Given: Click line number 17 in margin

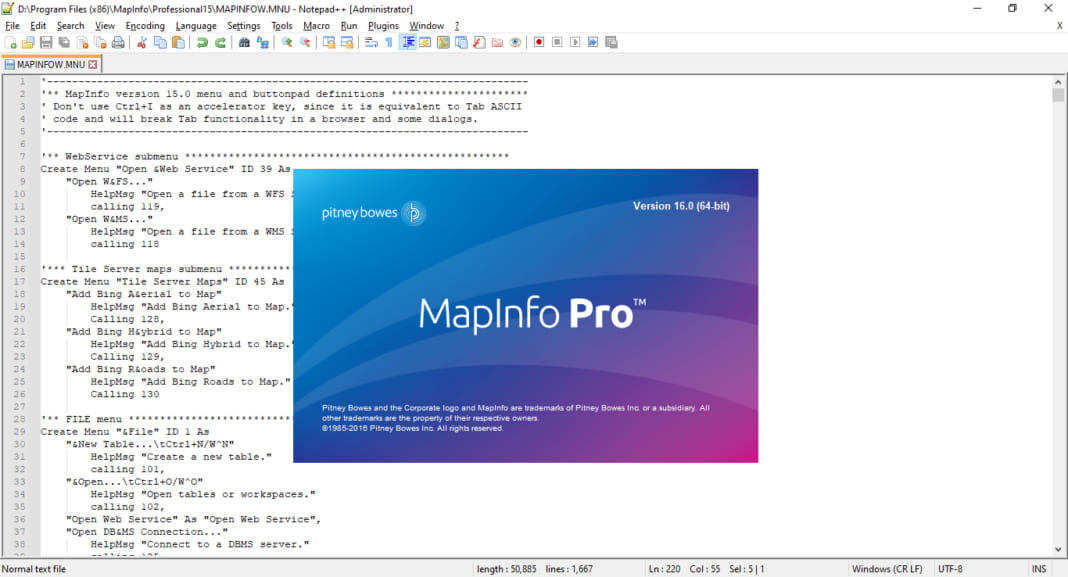Looking at the screenshot, I should [x=19, y=281].
